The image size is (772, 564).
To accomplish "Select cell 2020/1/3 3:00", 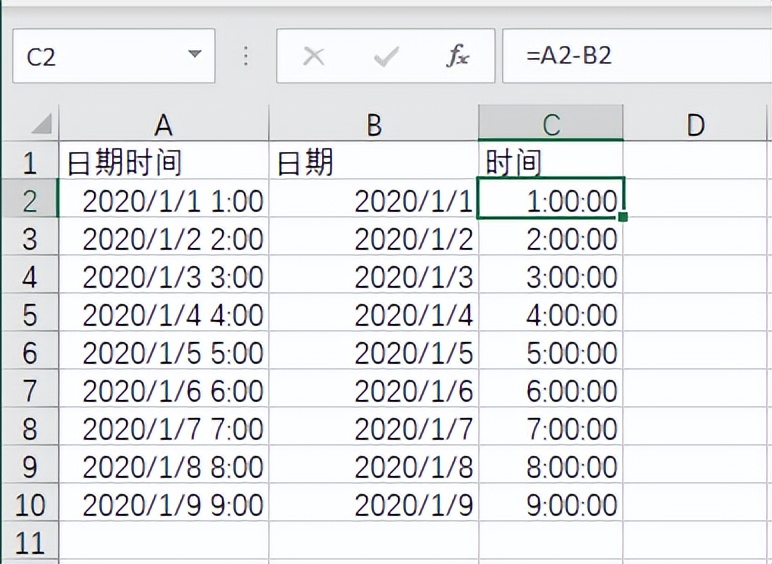I will (164, 274).
